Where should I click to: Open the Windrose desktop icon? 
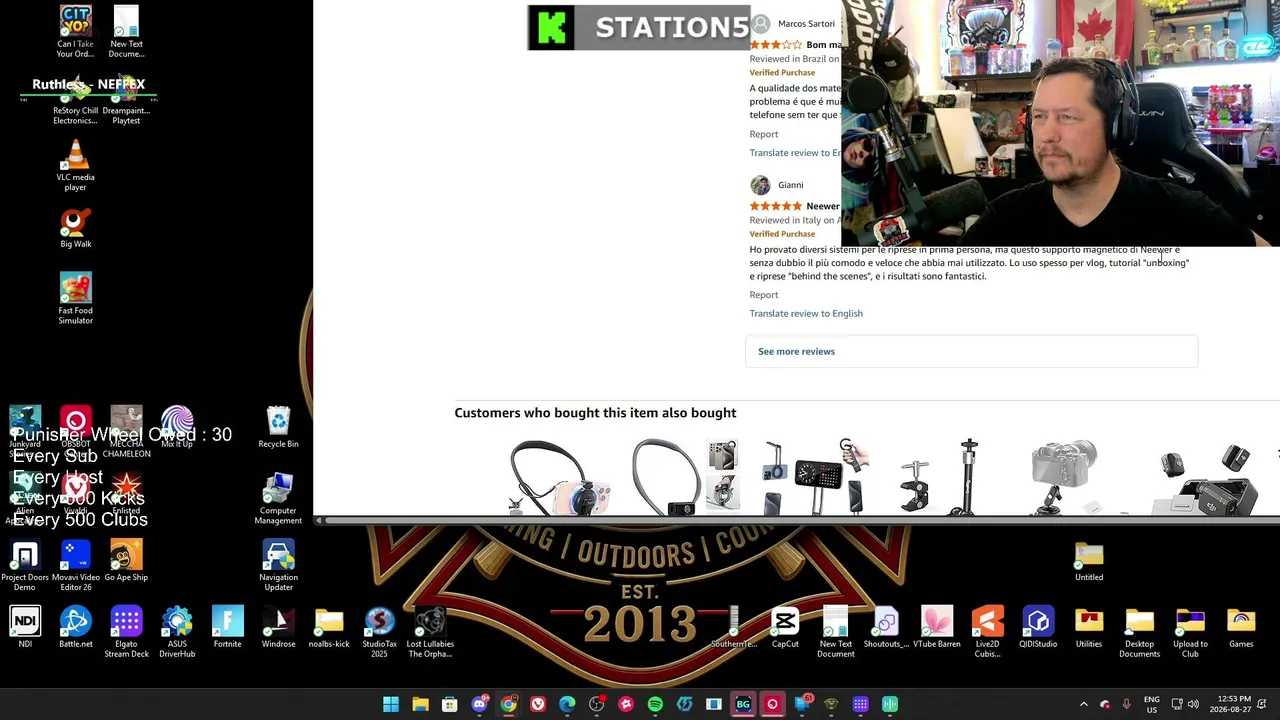(x=278, y=627)
